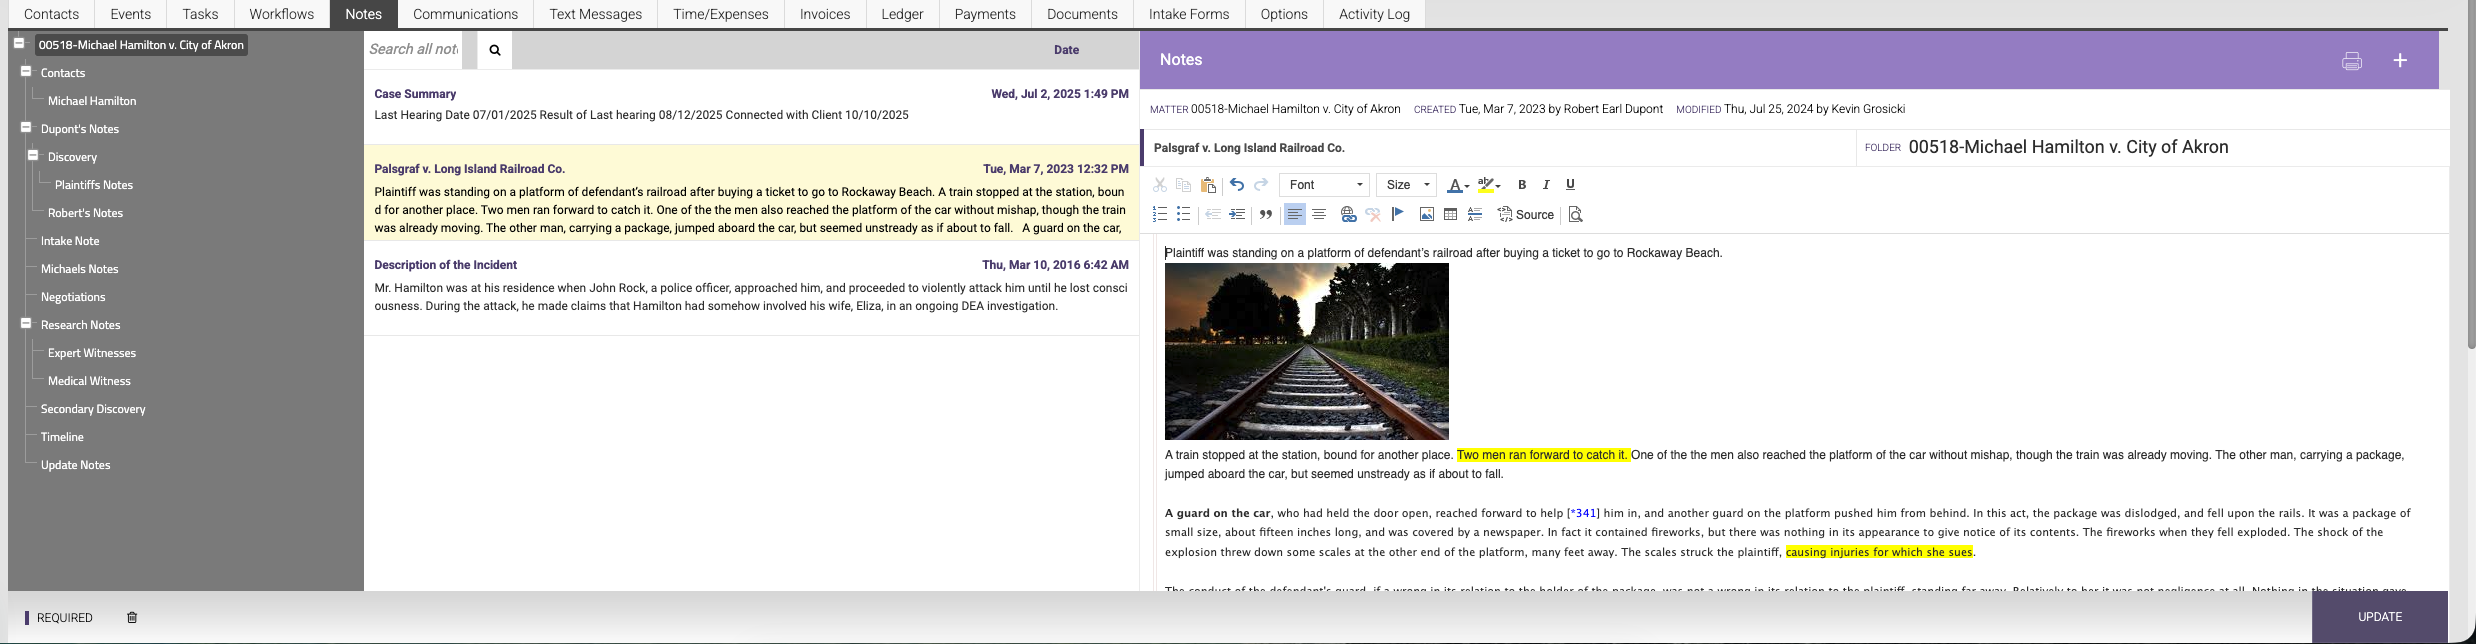Decrease the paragraph indent
This screenshot has width=2476, height=644.
[x=1213, y=215]
